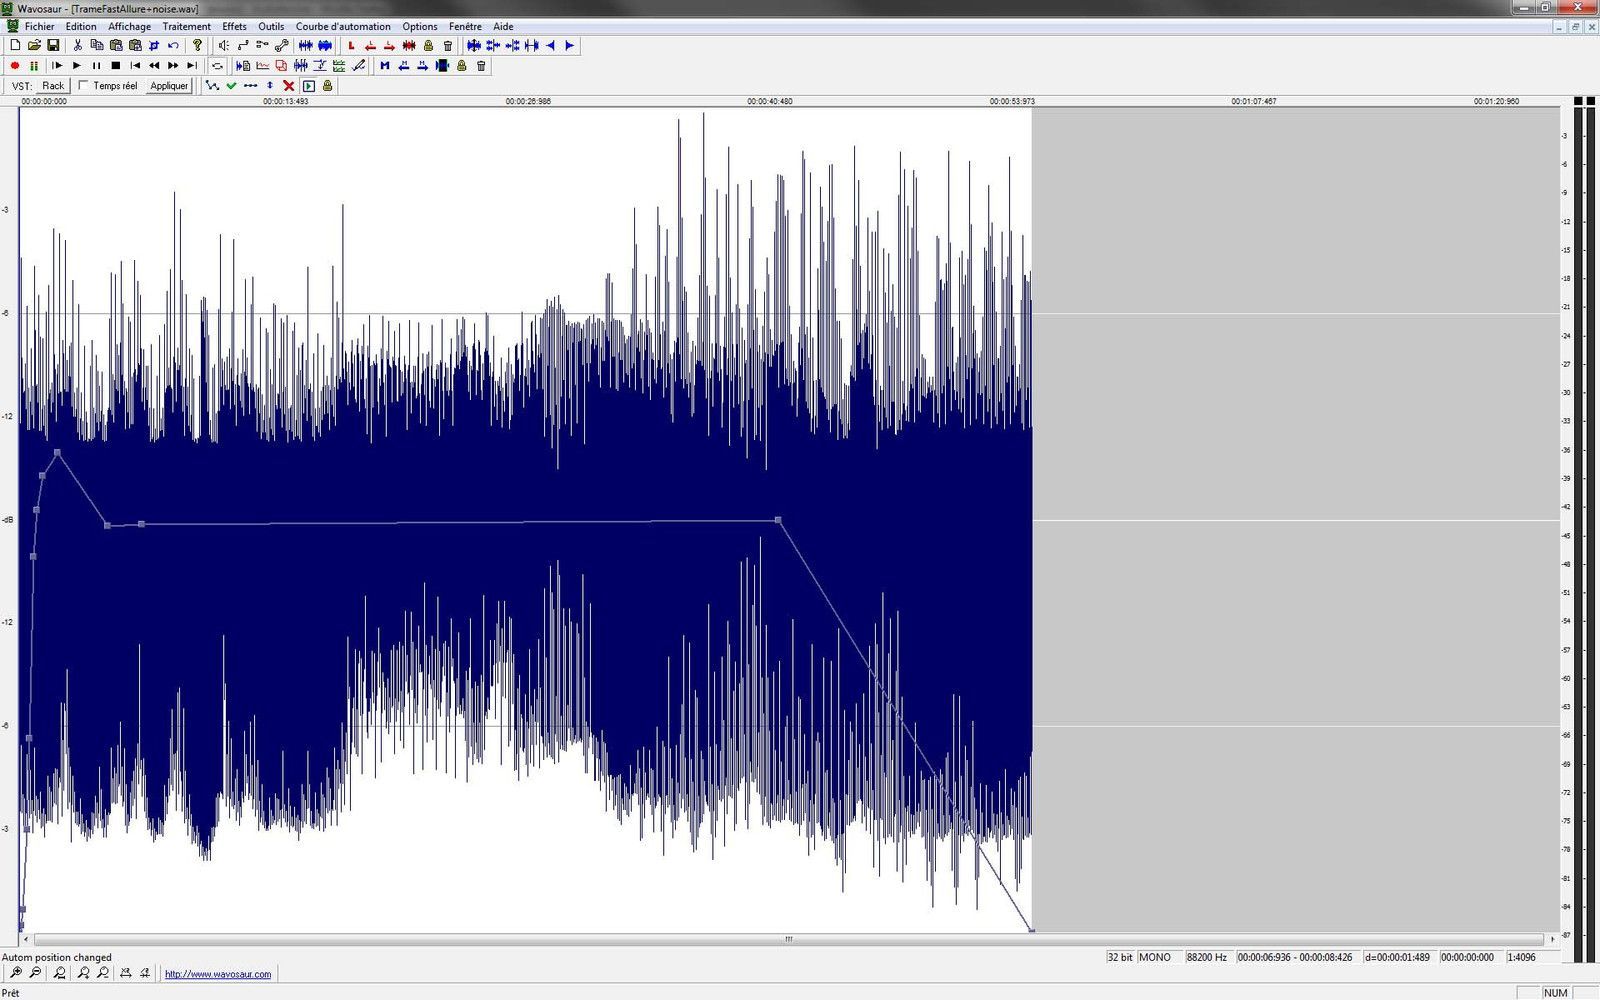Open the Traitement menu
The height and width of the screenshot is (1000, 1600).
point(186,26)
